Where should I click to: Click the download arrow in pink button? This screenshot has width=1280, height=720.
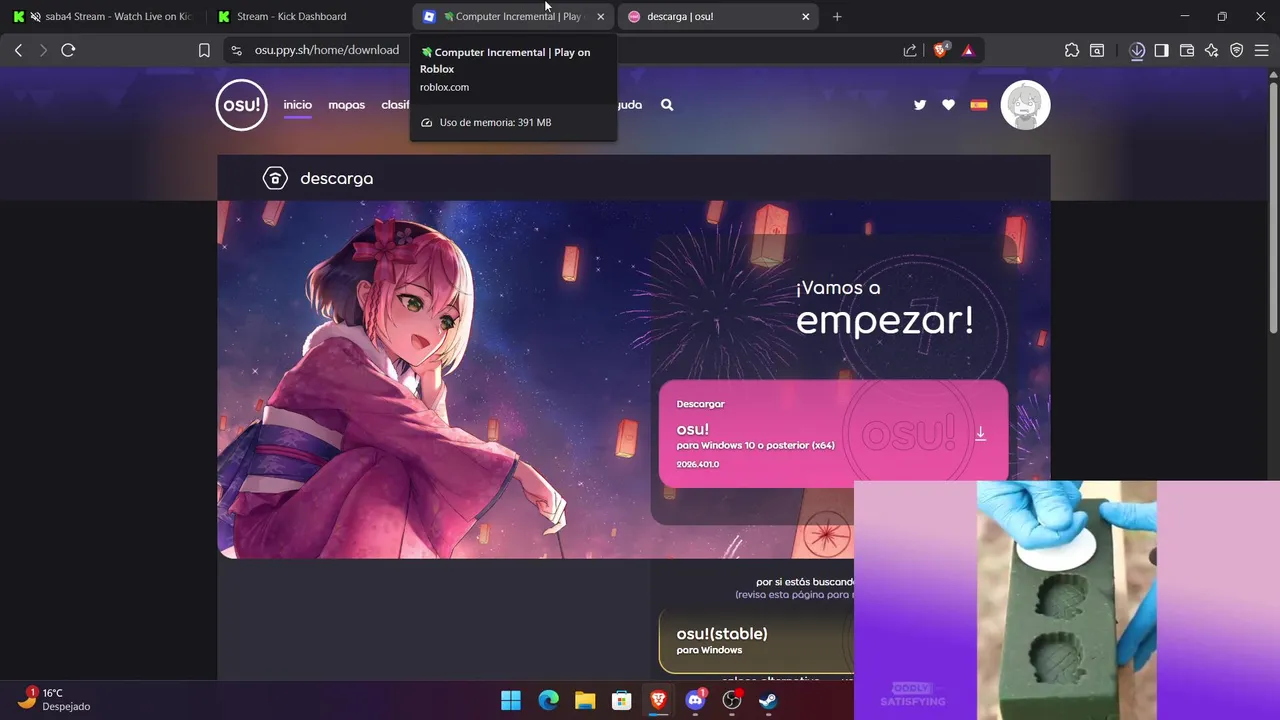tap(980, 433)
